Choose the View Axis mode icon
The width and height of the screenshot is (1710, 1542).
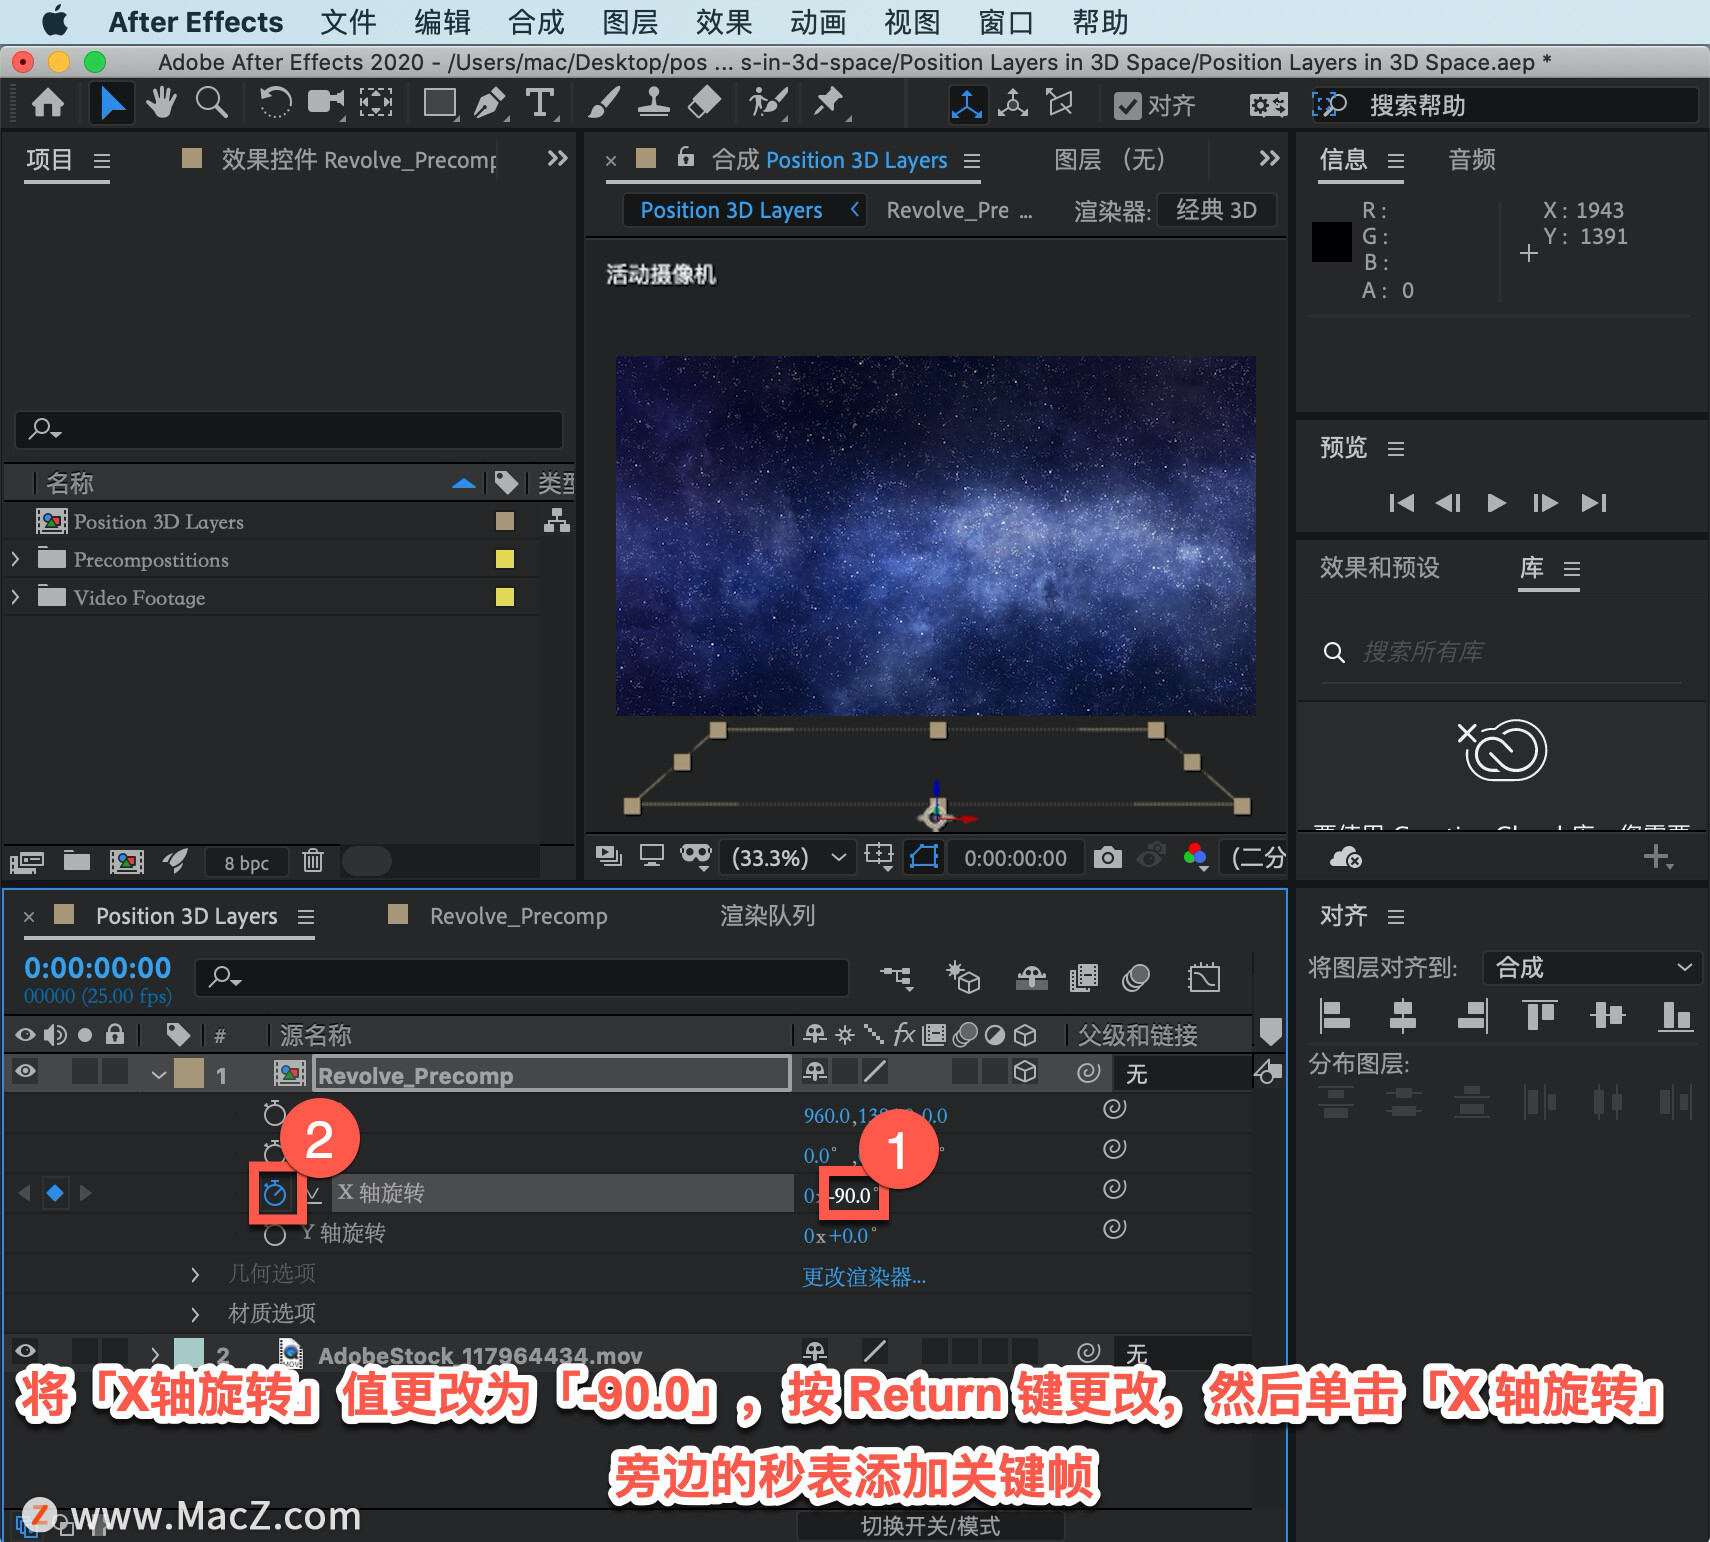1059,104
